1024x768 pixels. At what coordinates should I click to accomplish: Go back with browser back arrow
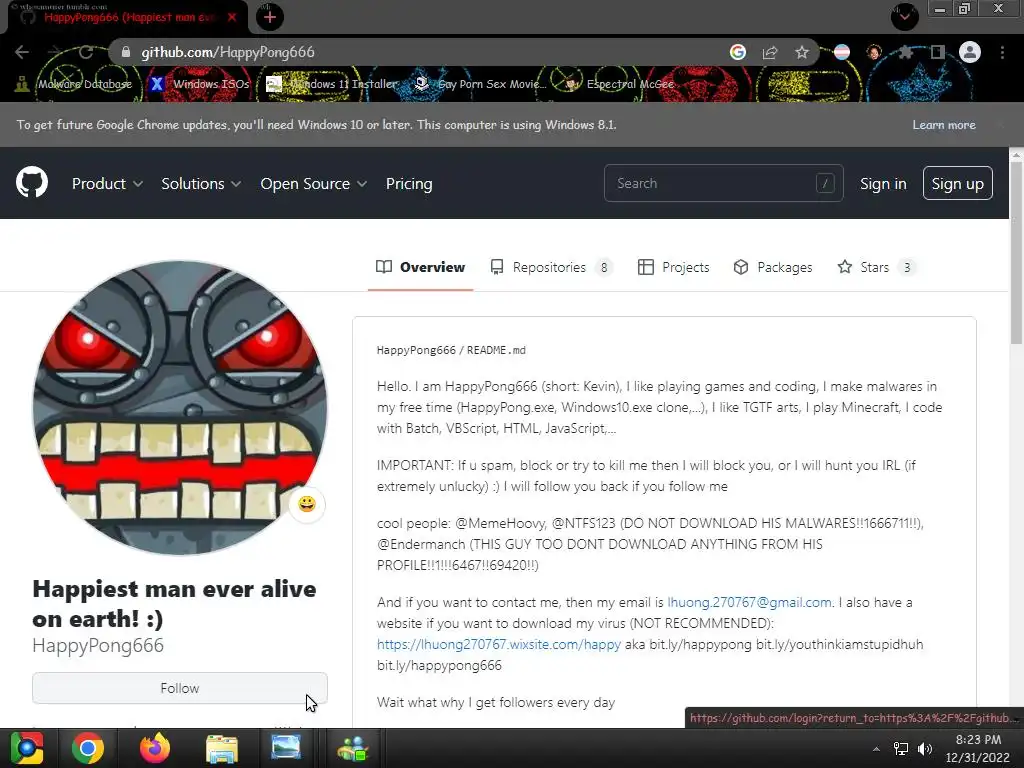tap(22, 52)
